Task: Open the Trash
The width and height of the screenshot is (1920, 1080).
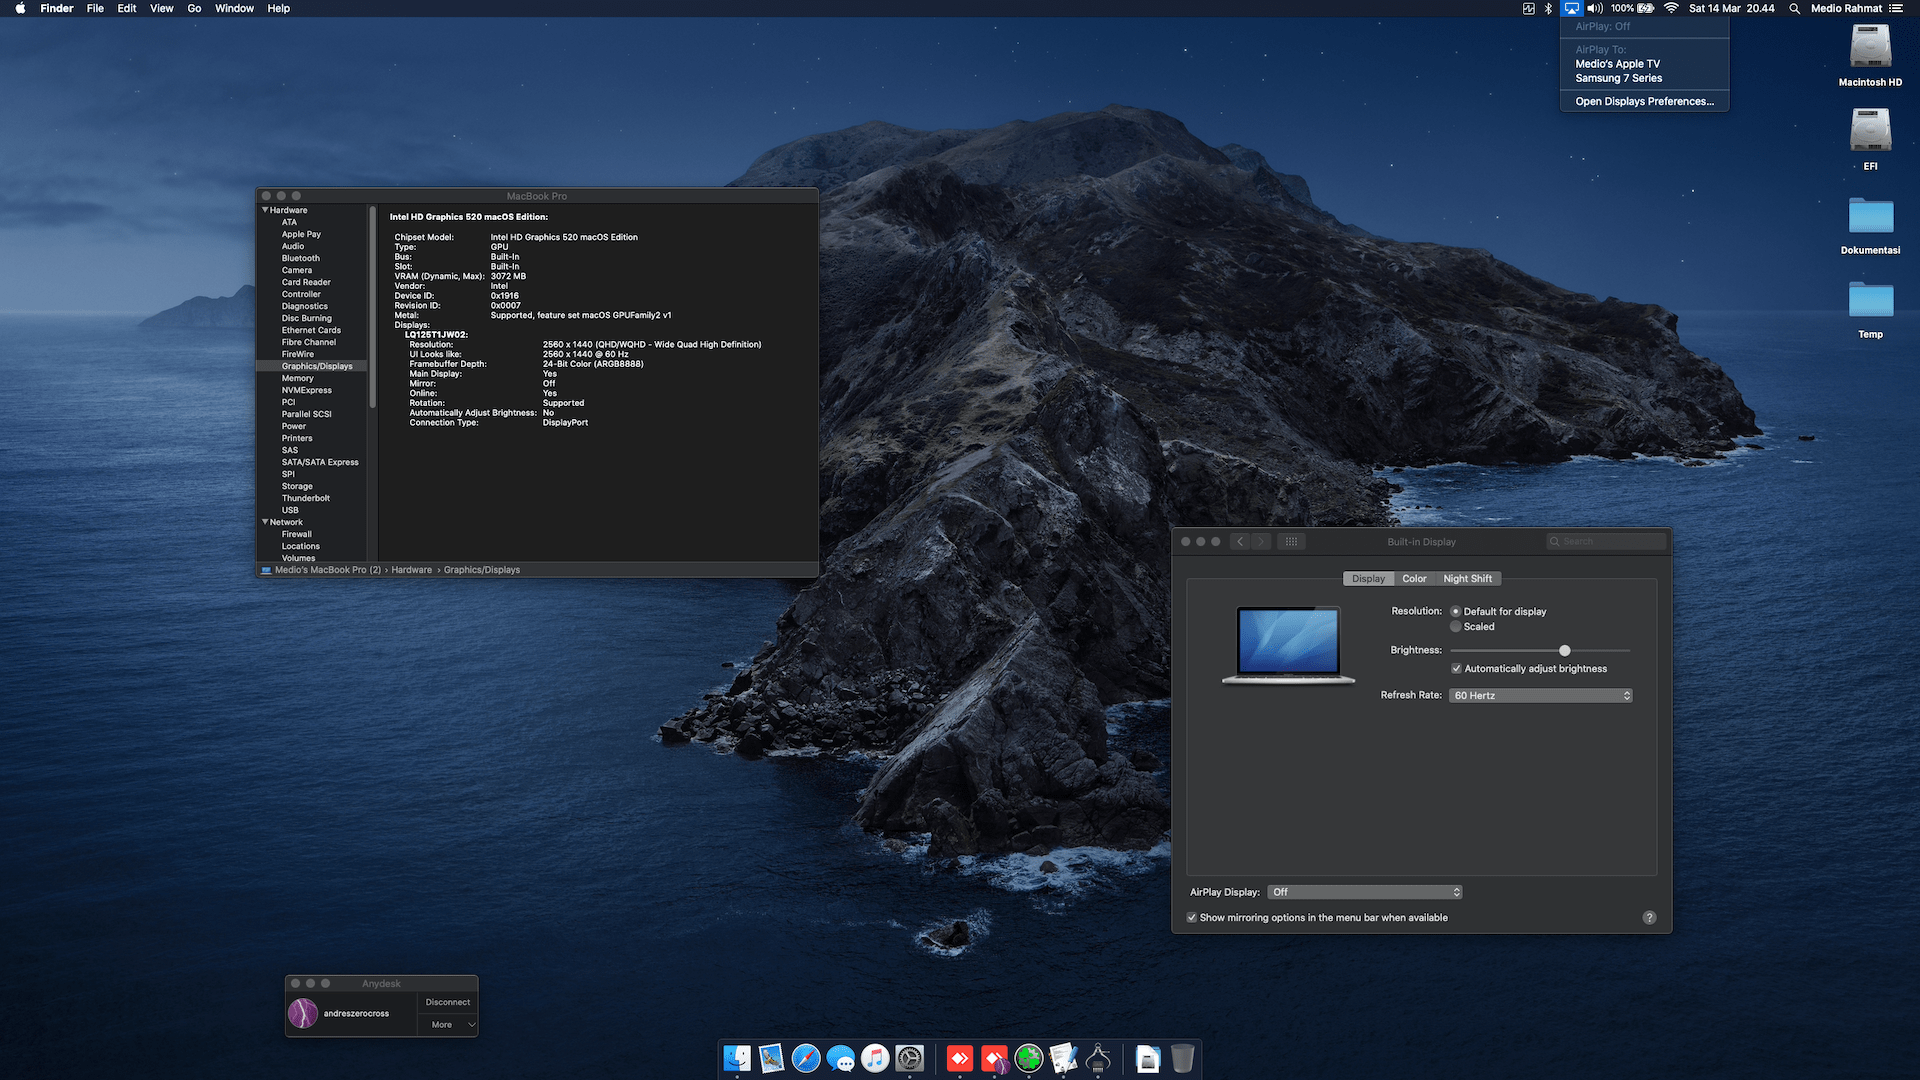Action: (1182, 1058)
